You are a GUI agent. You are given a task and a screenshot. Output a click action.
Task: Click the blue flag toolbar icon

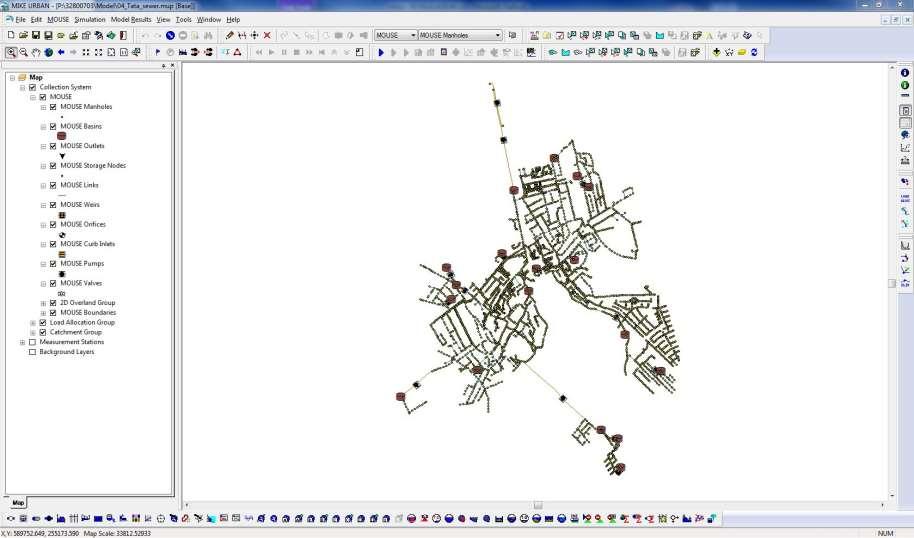click(157, 52)
